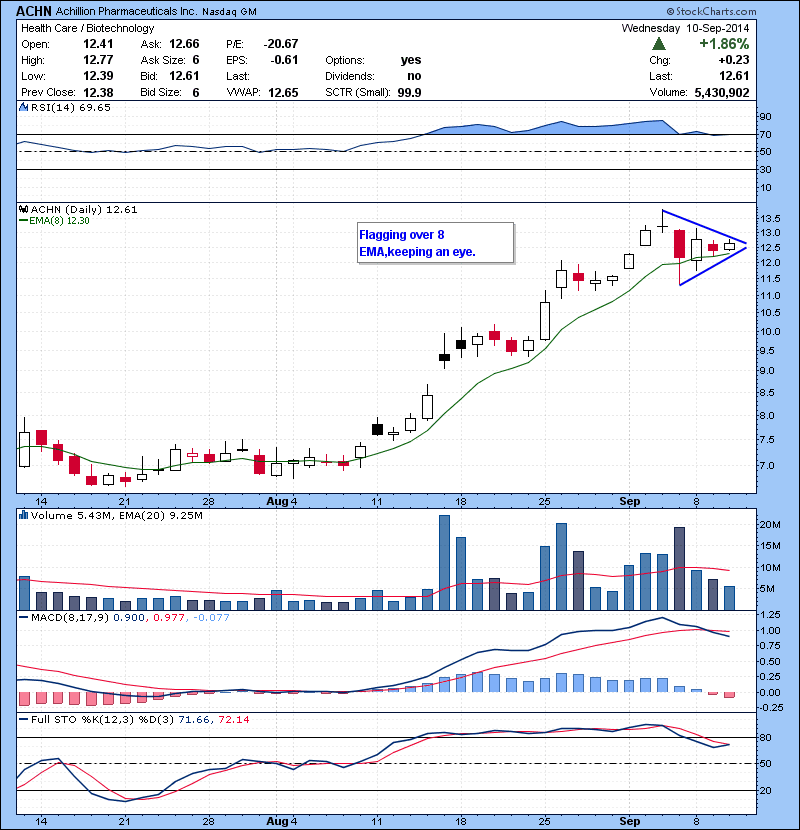Click the Volume bar chart icon
The image size is (800, 830).
point(23,515)
